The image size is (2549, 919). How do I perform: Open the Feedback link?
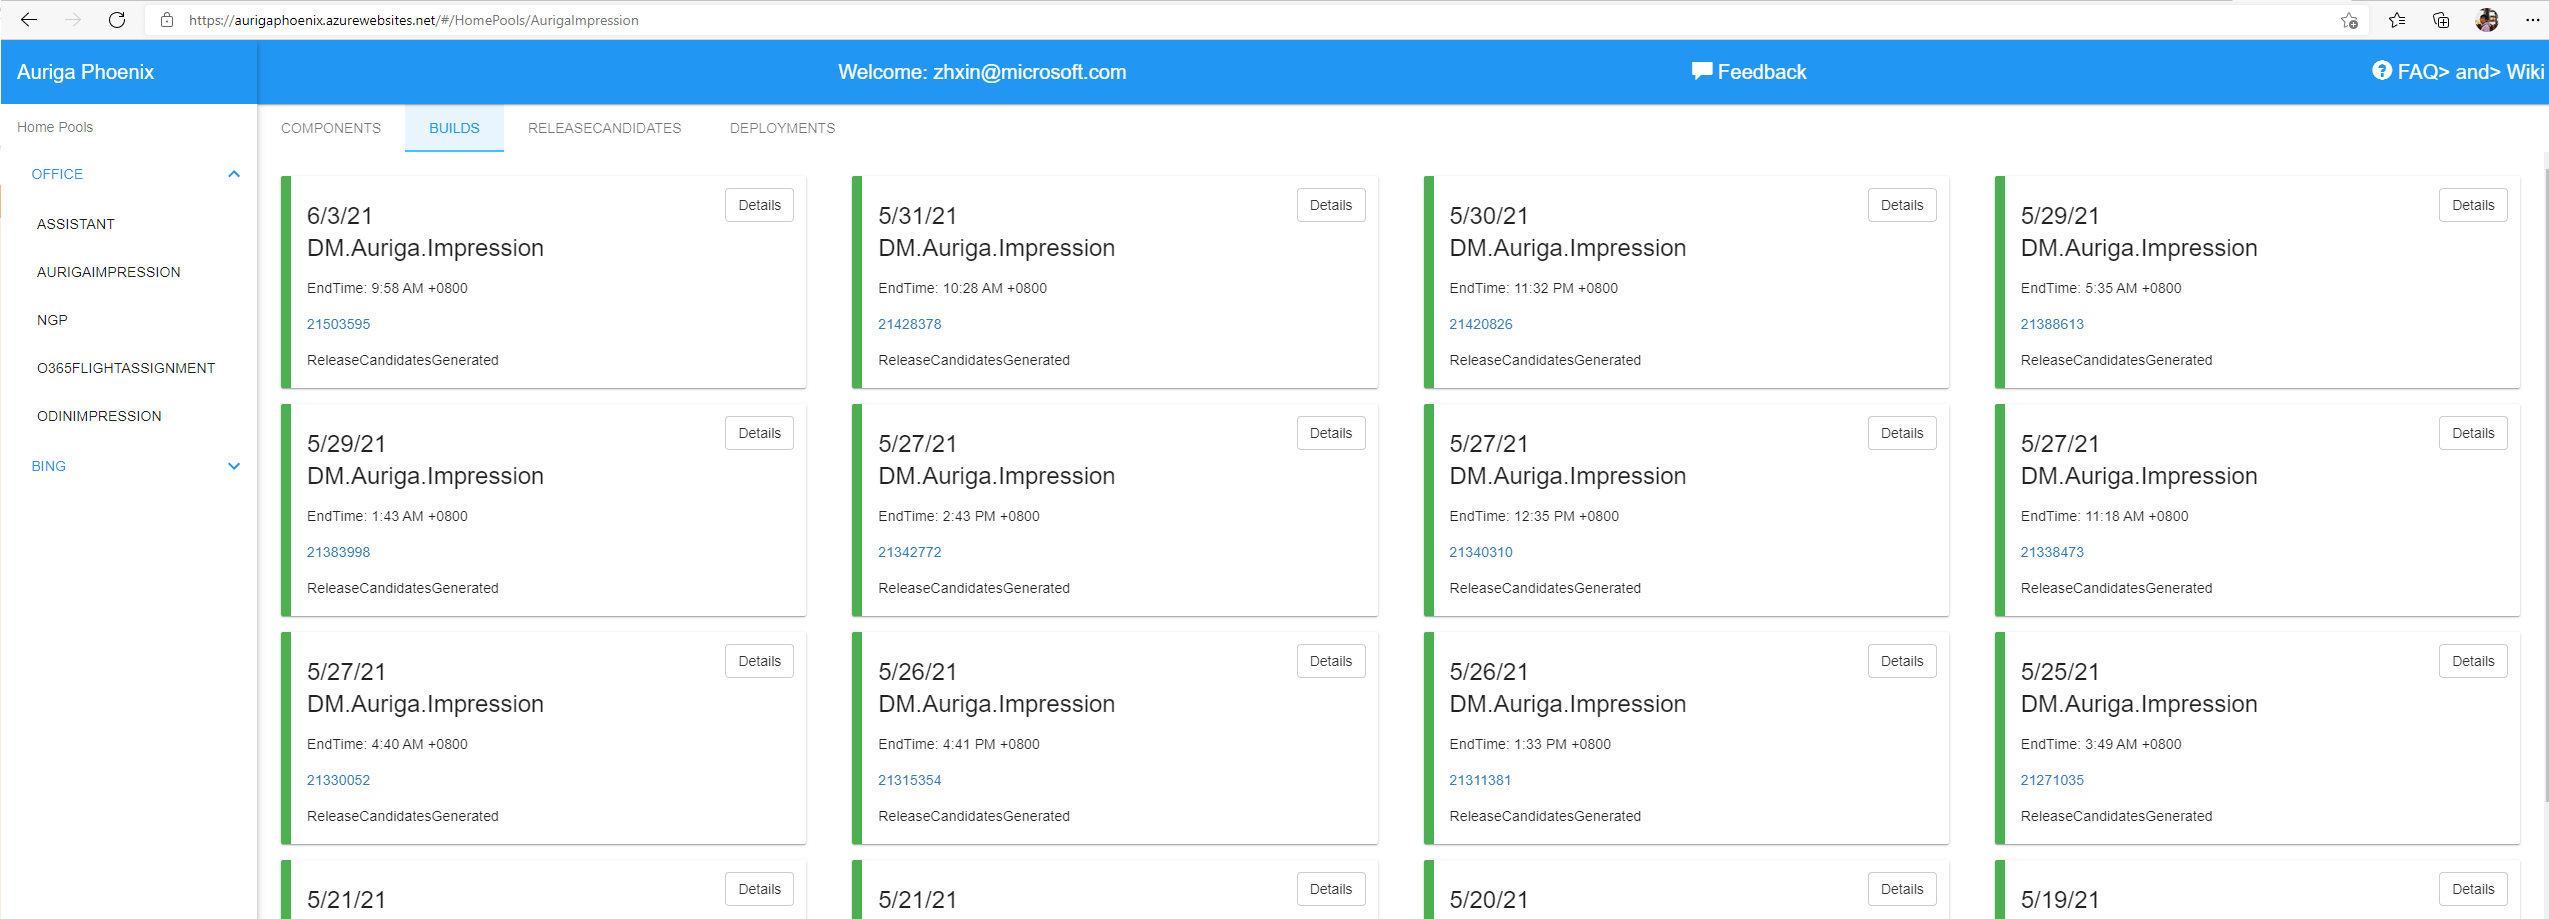1749,72
